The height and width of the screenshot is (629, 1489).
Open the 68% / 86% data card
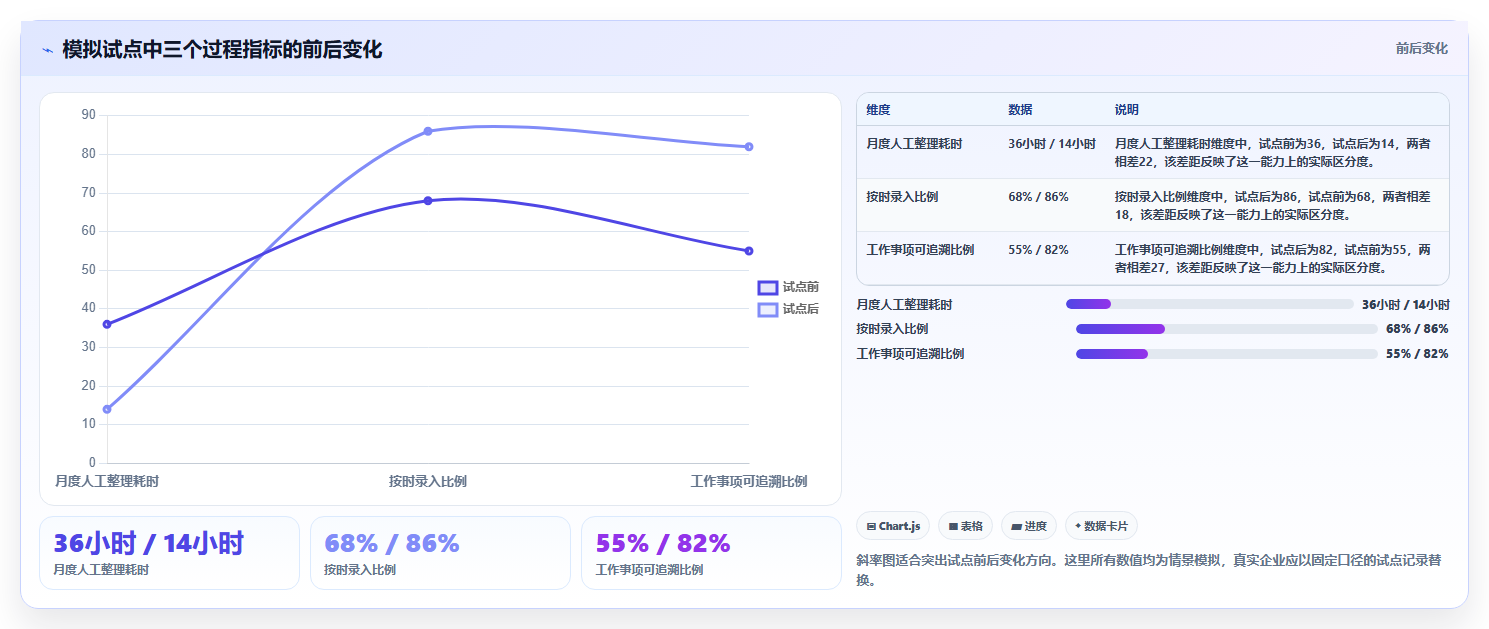(x=440, y=553)
